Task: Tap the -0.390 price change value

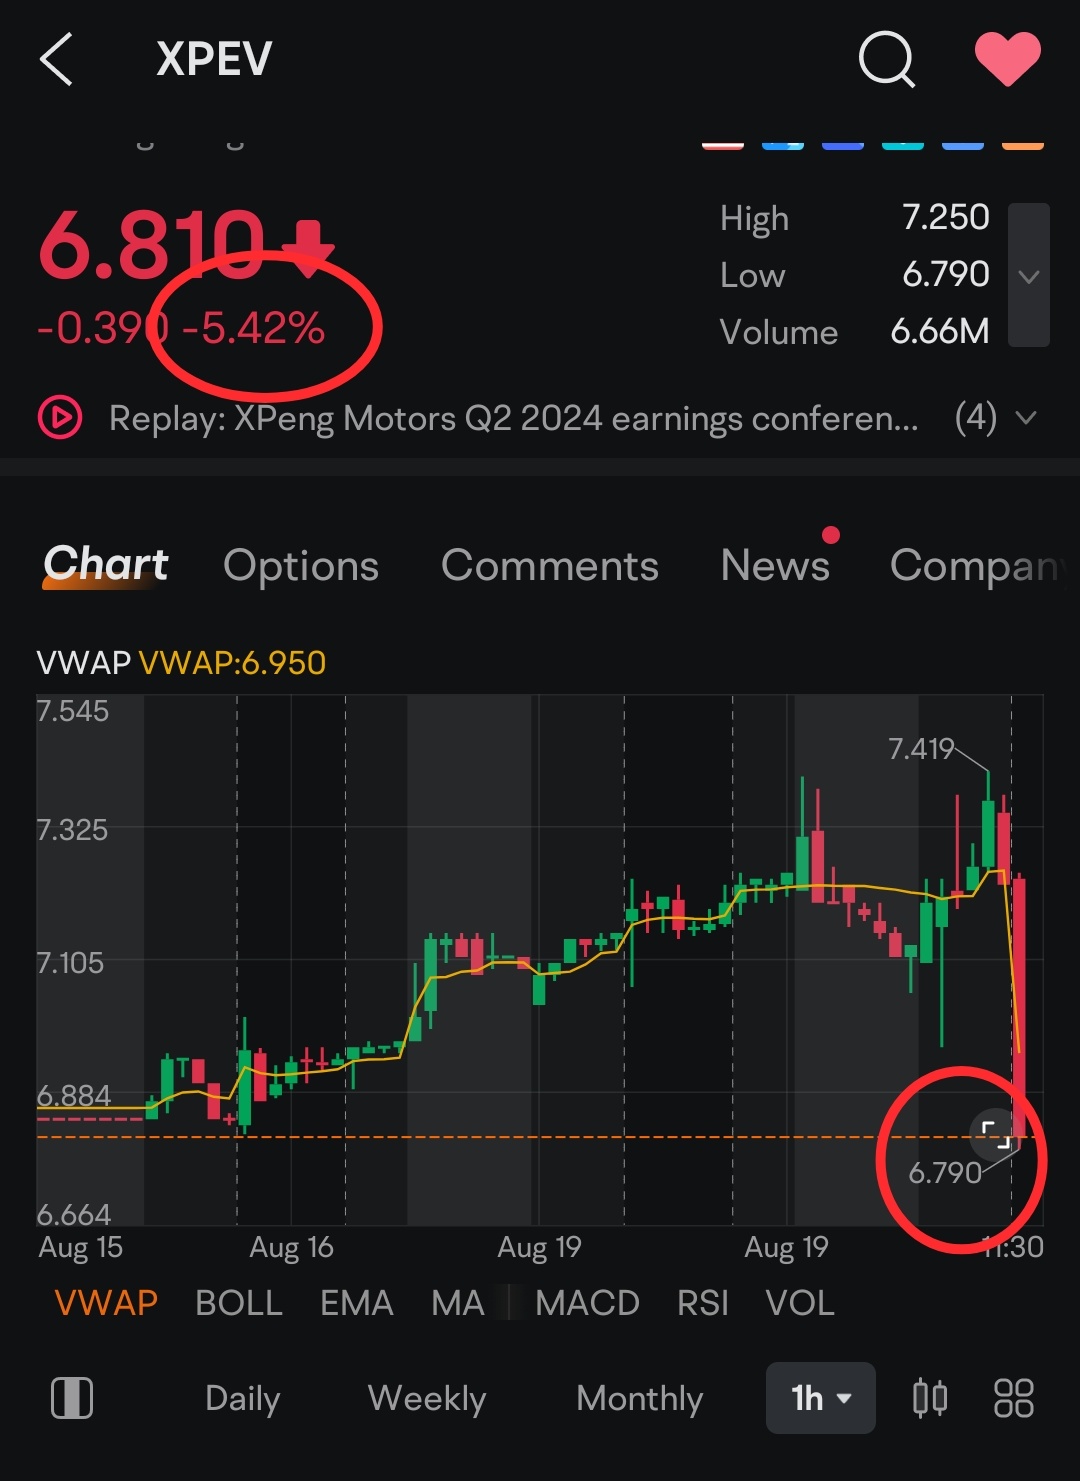Action: click(103, 328)
